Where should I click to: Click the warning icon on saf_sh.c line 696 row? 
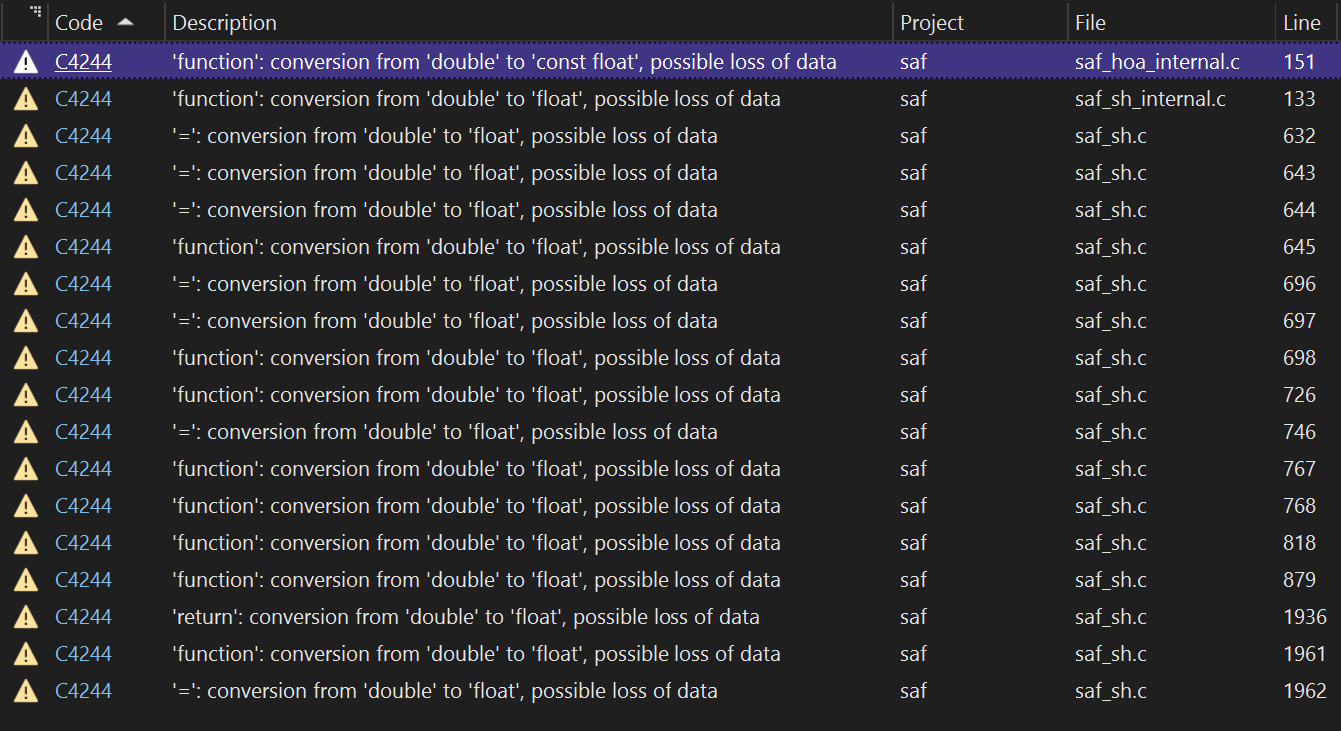click(x=25, y=283)
